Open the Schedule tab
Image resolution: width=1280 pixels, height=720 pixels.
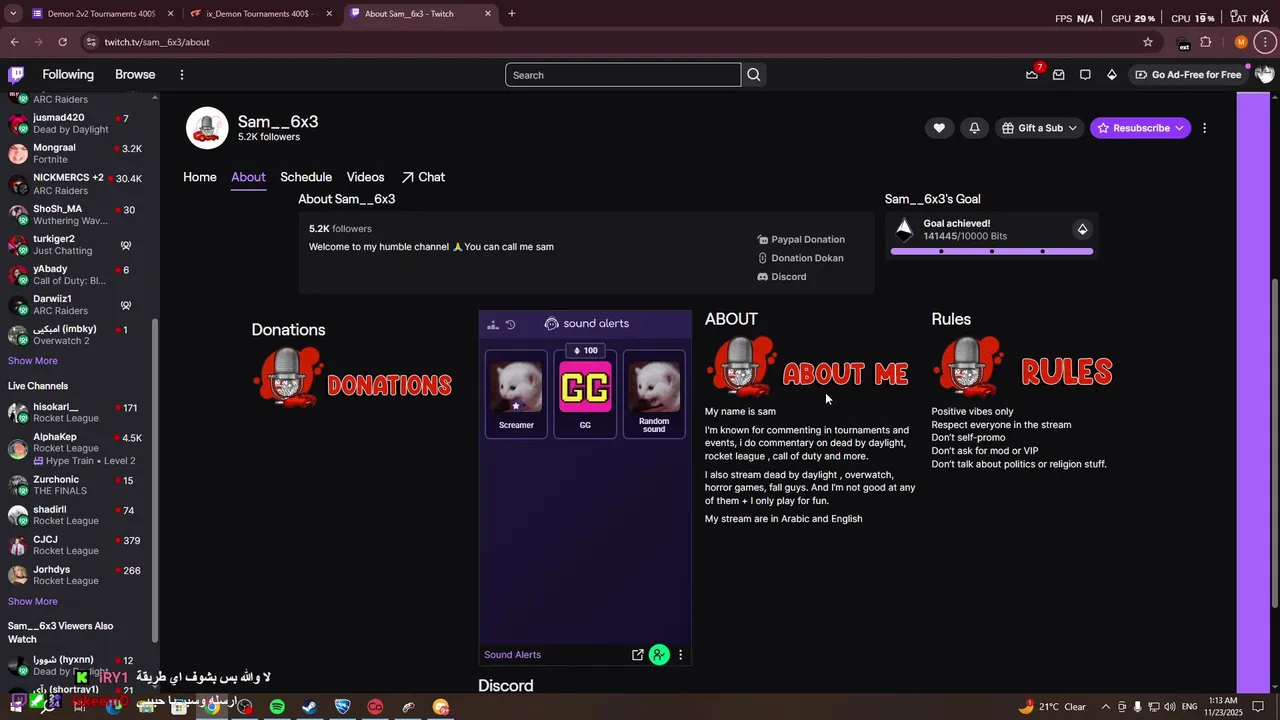306,177
